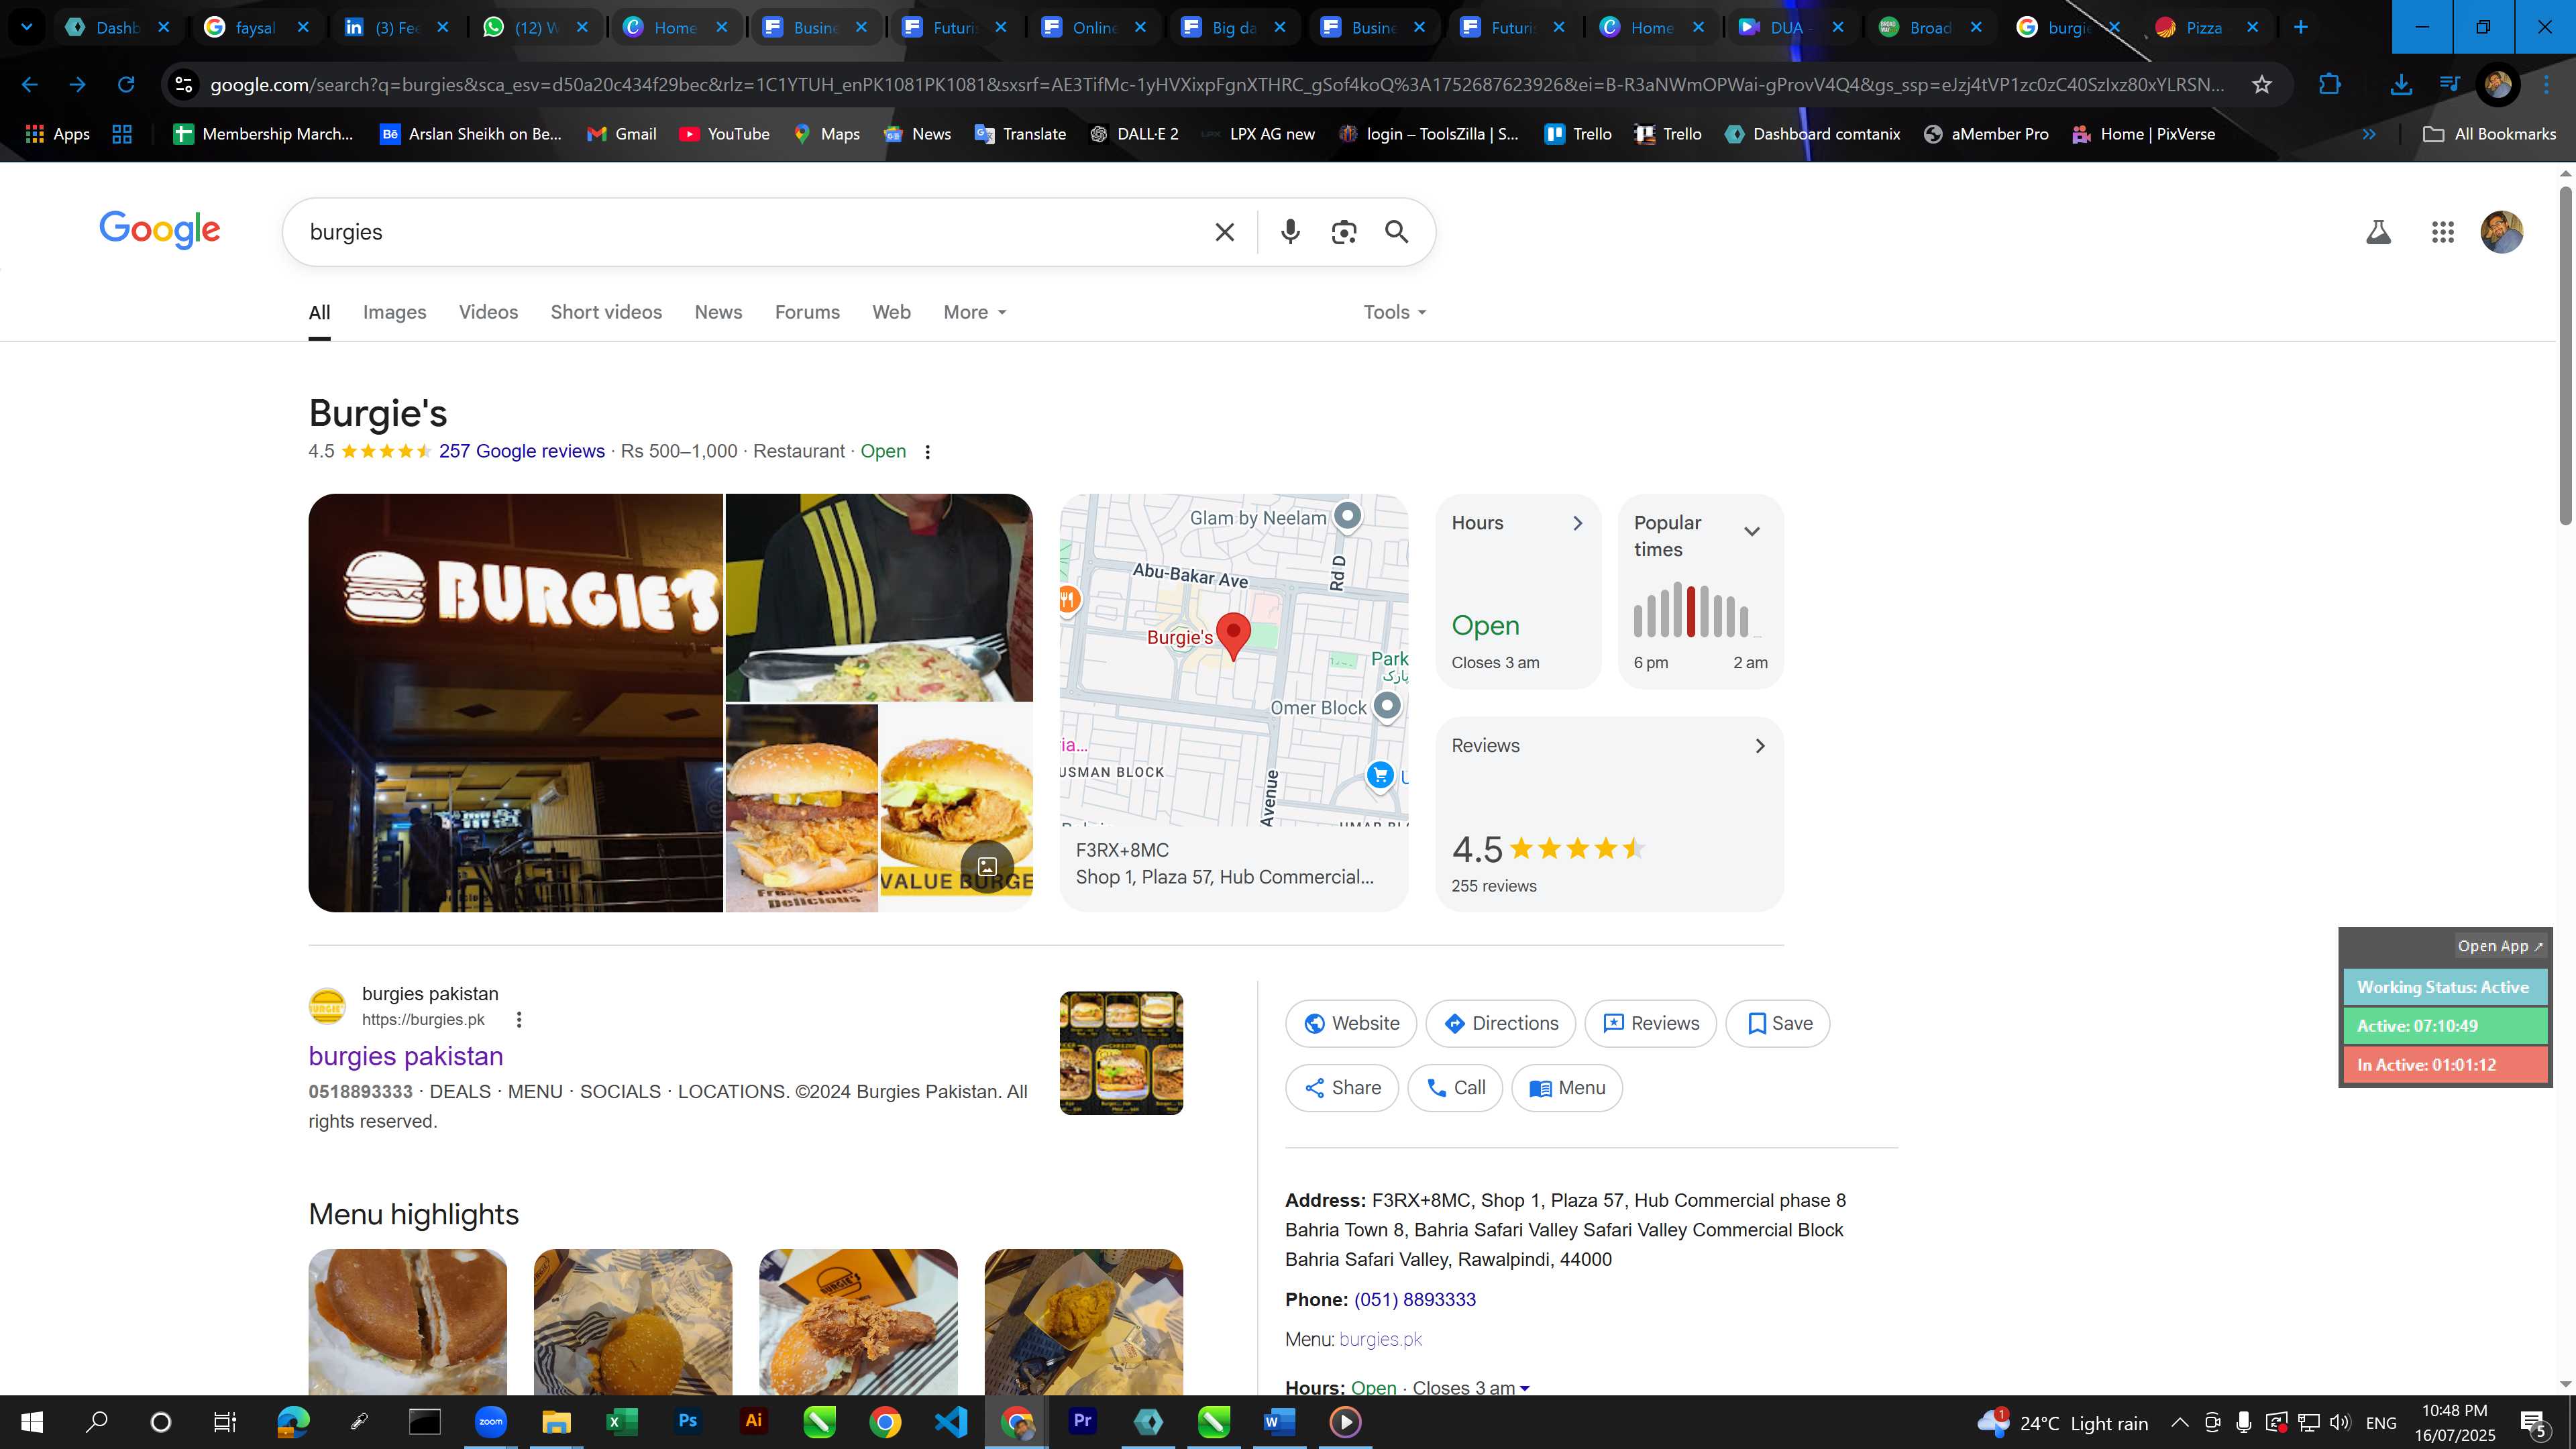Screen dimensions: 2576x1449
Task: Open Photoshop from the taskbar
Action: (x=687, y=1421)
